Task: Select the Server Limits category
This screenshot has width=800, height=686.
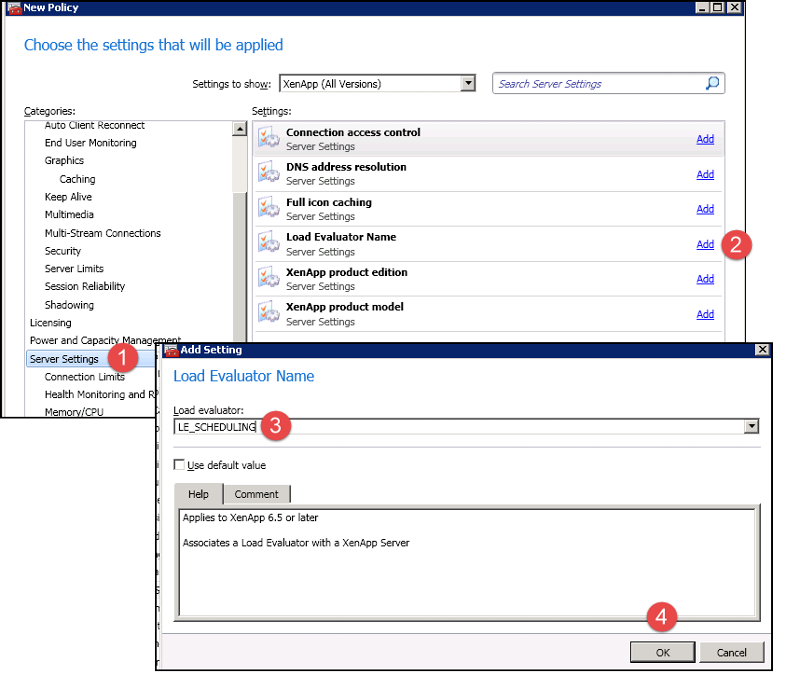Action: (x=74, y=268)
